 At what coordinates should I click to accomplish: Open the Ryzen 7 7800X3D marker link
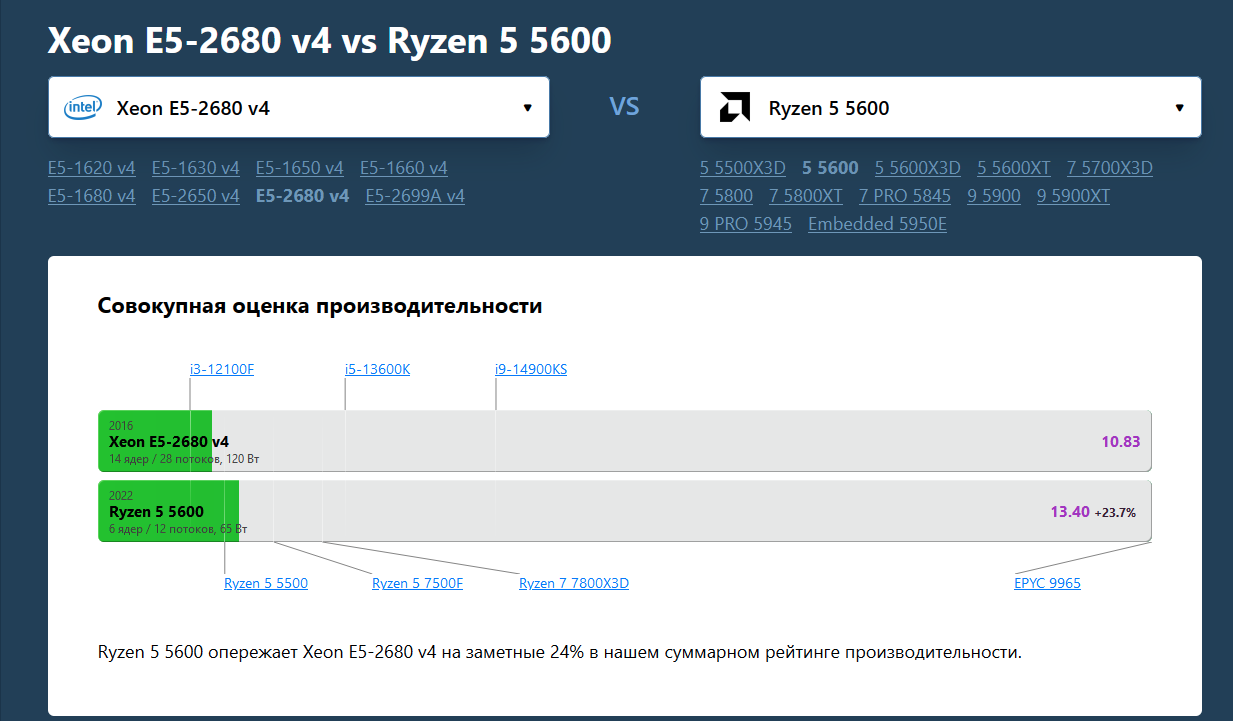click(574, 583)
